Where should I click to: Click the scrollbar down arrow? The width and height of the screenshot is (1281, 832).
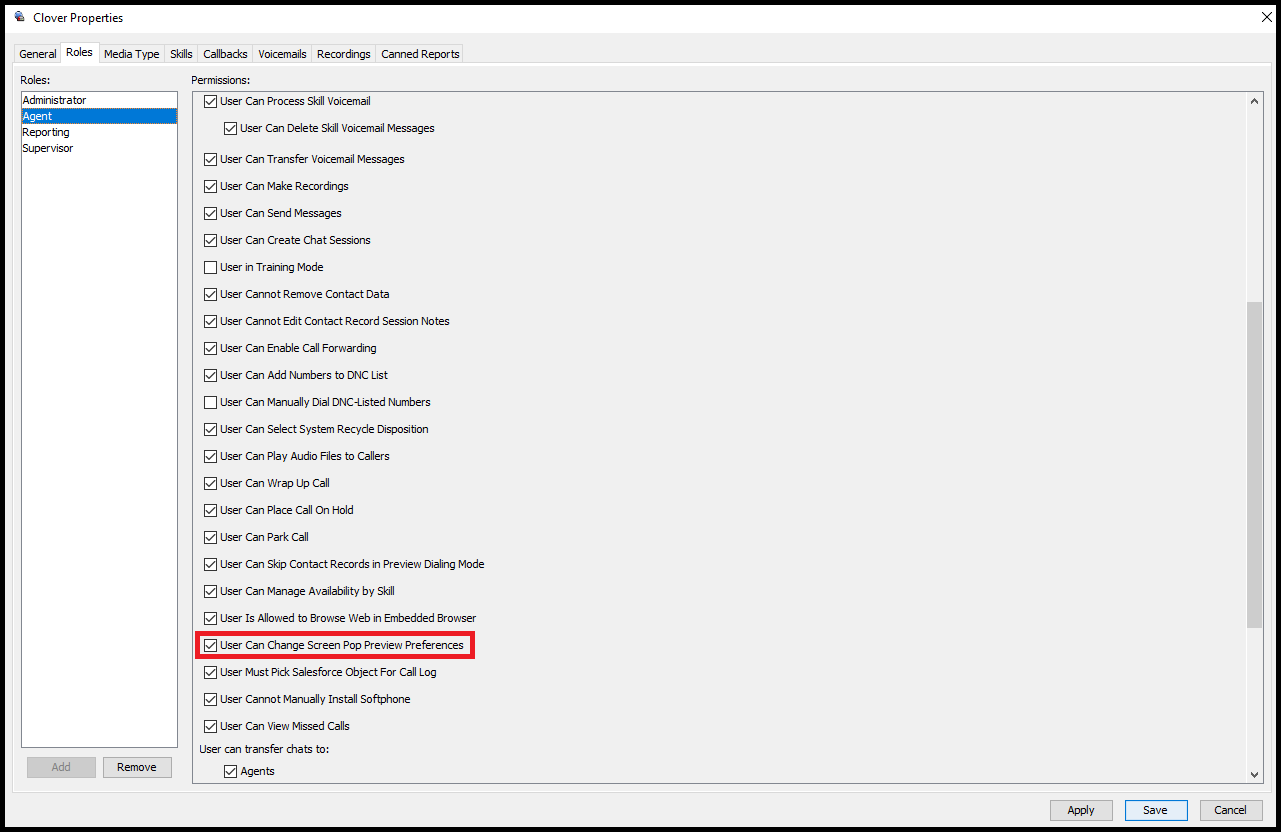tap(1254, 775)
